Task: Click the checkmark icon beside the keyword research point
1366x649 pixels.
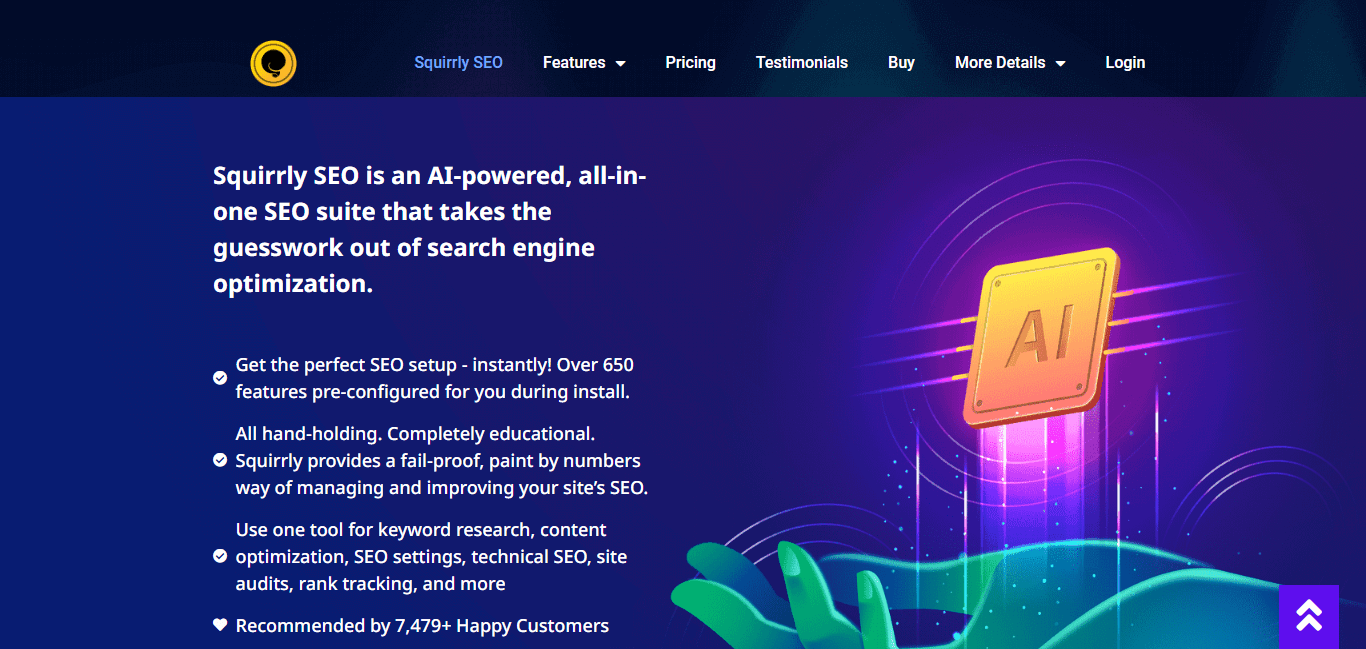Action: click(219, 556)
